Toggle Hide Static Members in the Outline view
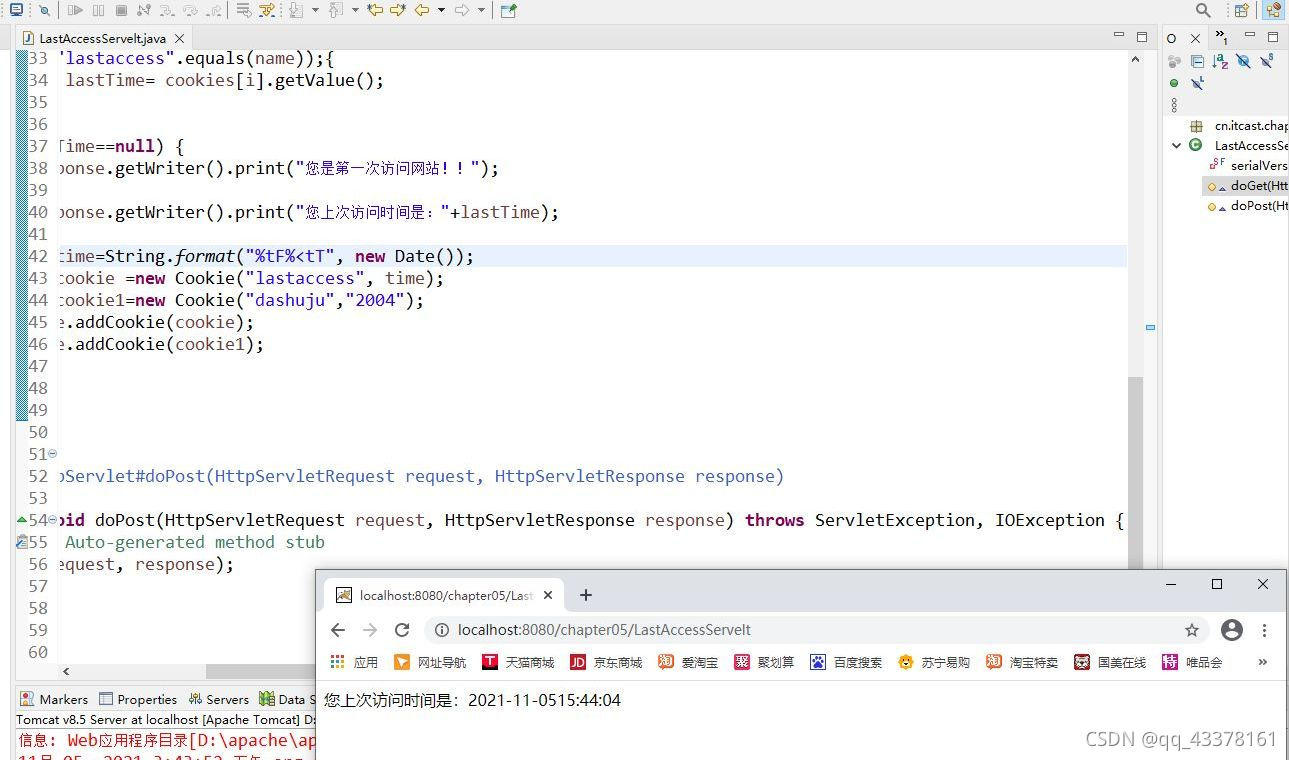 pyautogui.click(x=1266, y=61)
